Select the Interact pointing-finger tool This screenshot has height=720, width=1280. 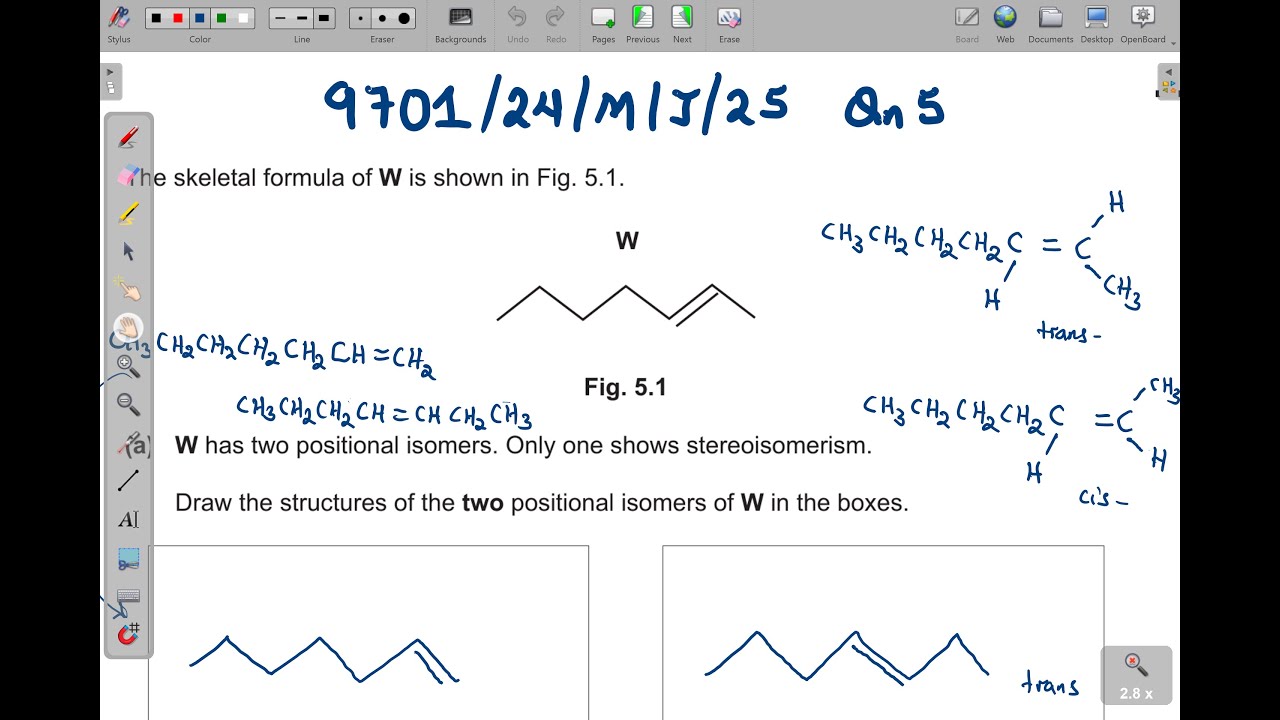(x=128, y=290)
